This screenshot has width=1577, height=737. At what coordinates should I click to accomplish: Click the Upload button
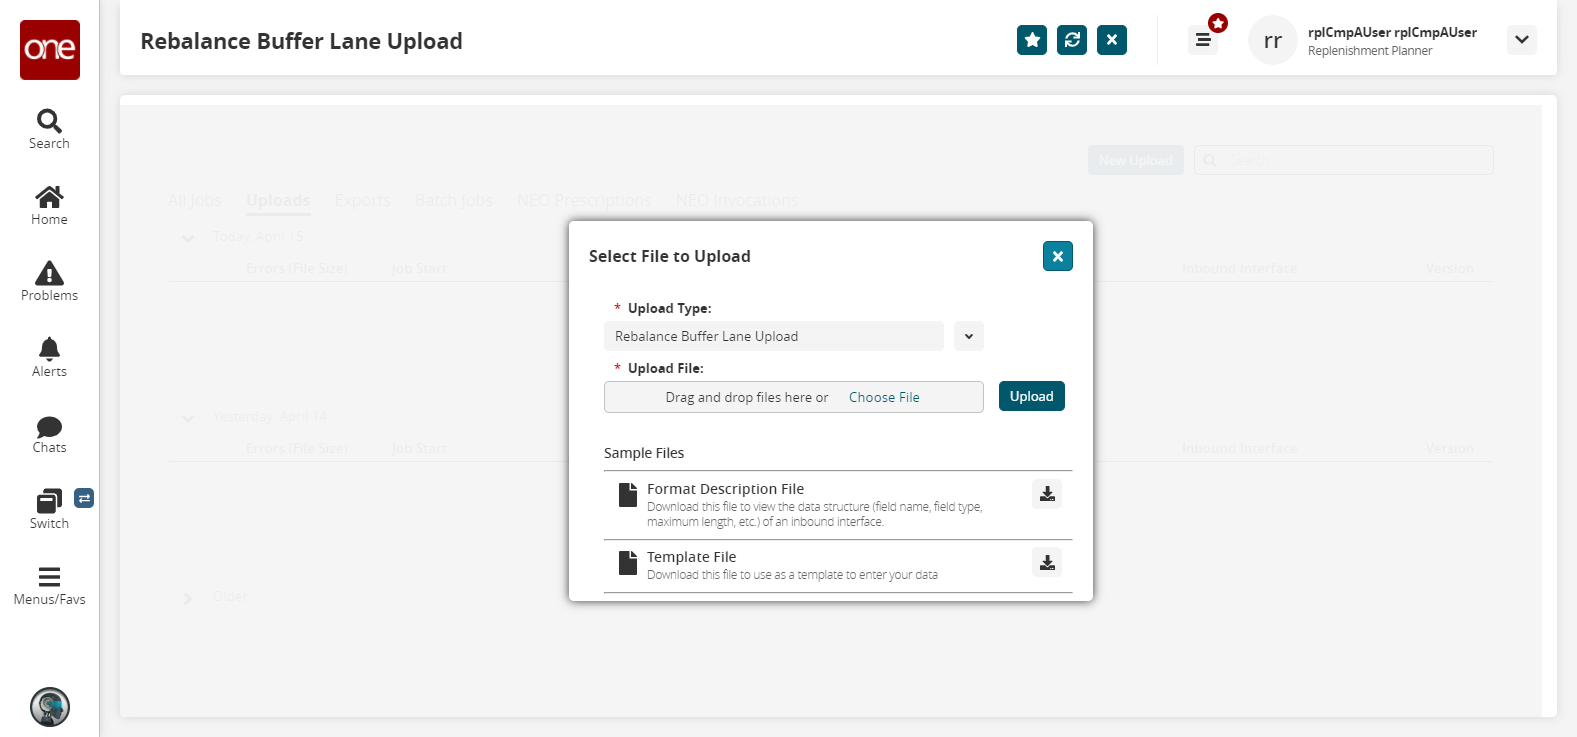[x=1031, y=397]
